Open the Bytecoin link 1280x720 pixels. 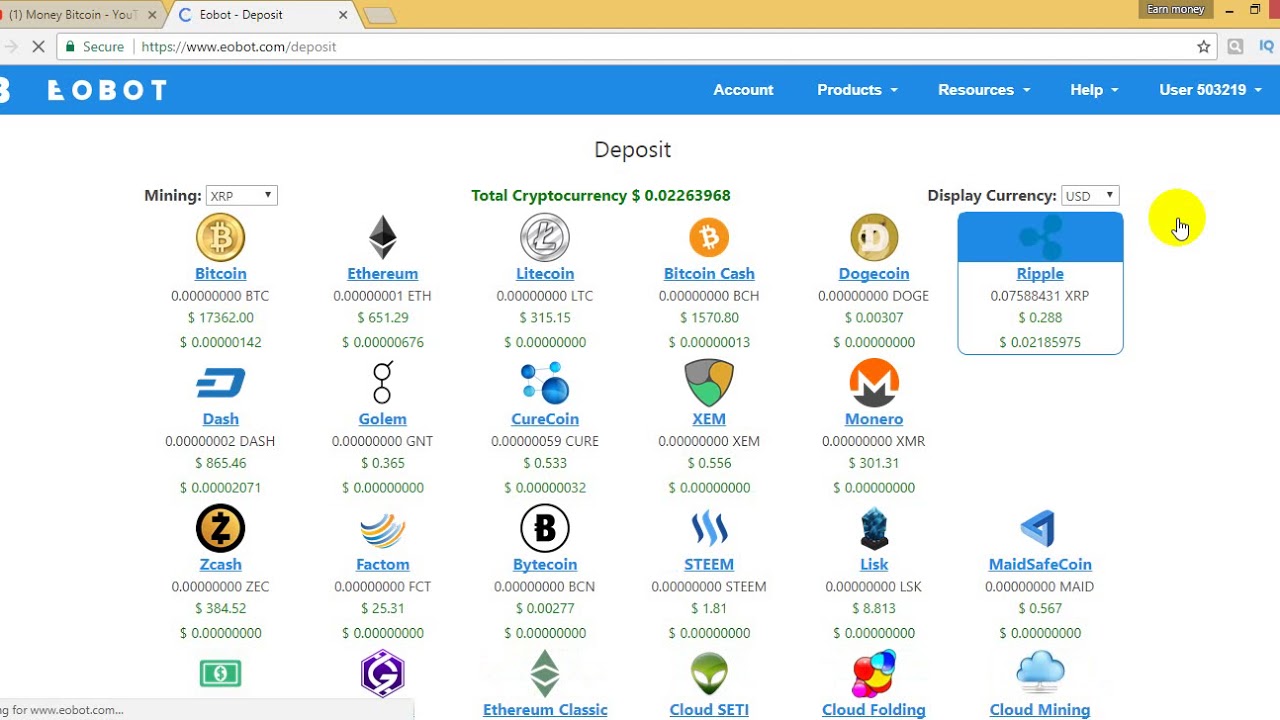pos(545,565)
